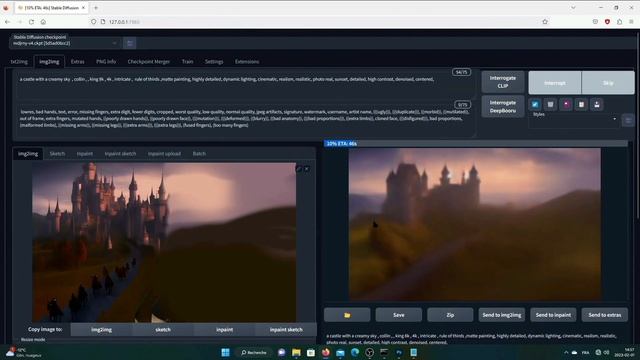Switch to the Inpaint upload sub-tab
The width and height of the screenshot is (640, 360).
pyautogui.click(x=164, y=153)
